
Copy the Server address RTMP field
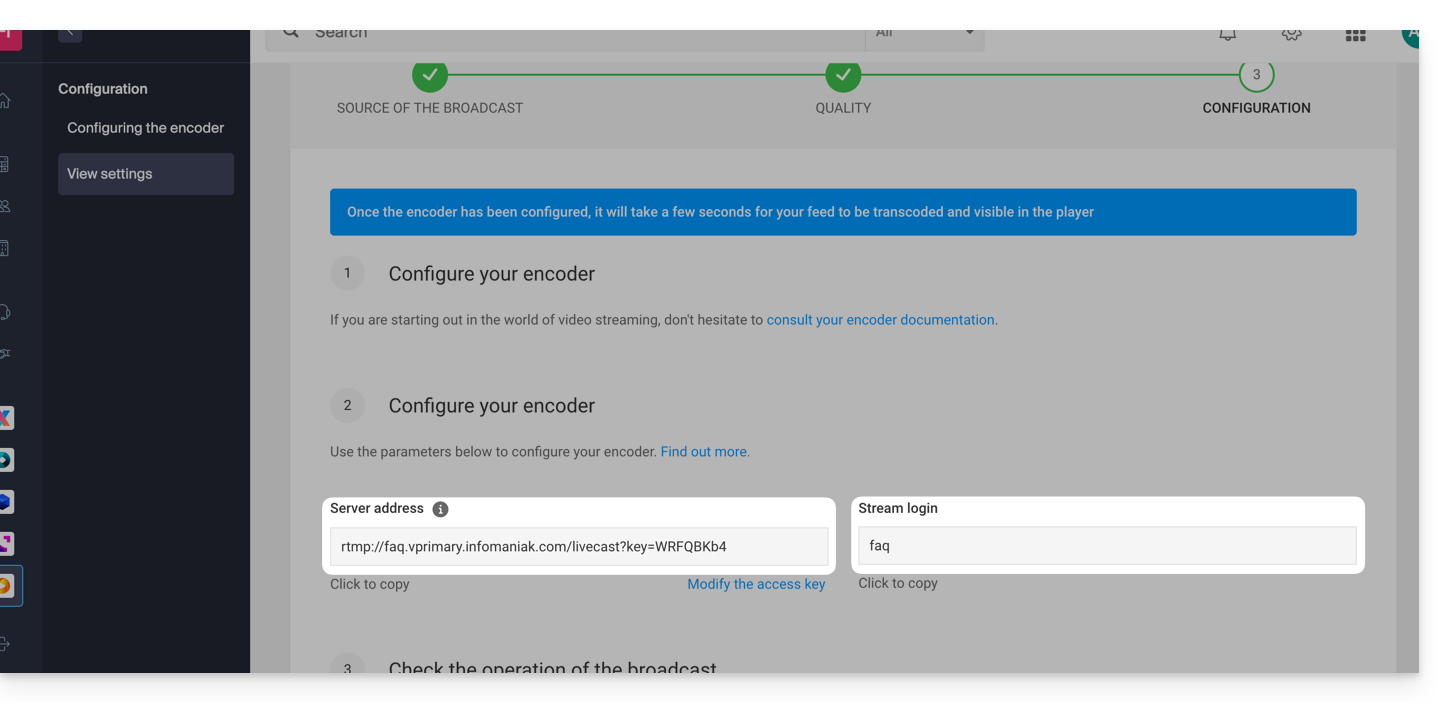579,547
